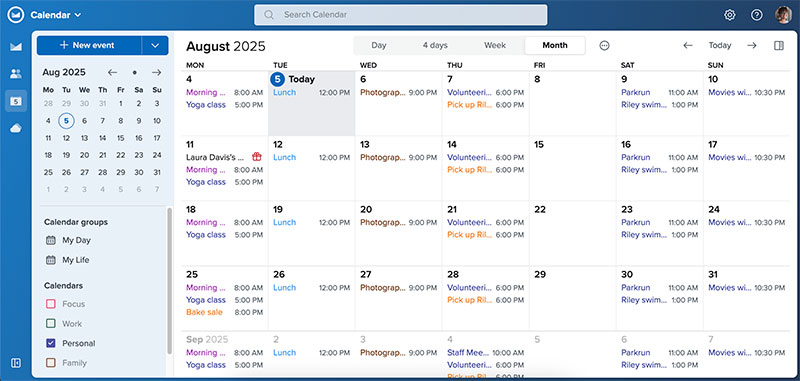This screenshot has width=800, height=381.
Task: Open Photography event on August 27
Action: (398, 288)
